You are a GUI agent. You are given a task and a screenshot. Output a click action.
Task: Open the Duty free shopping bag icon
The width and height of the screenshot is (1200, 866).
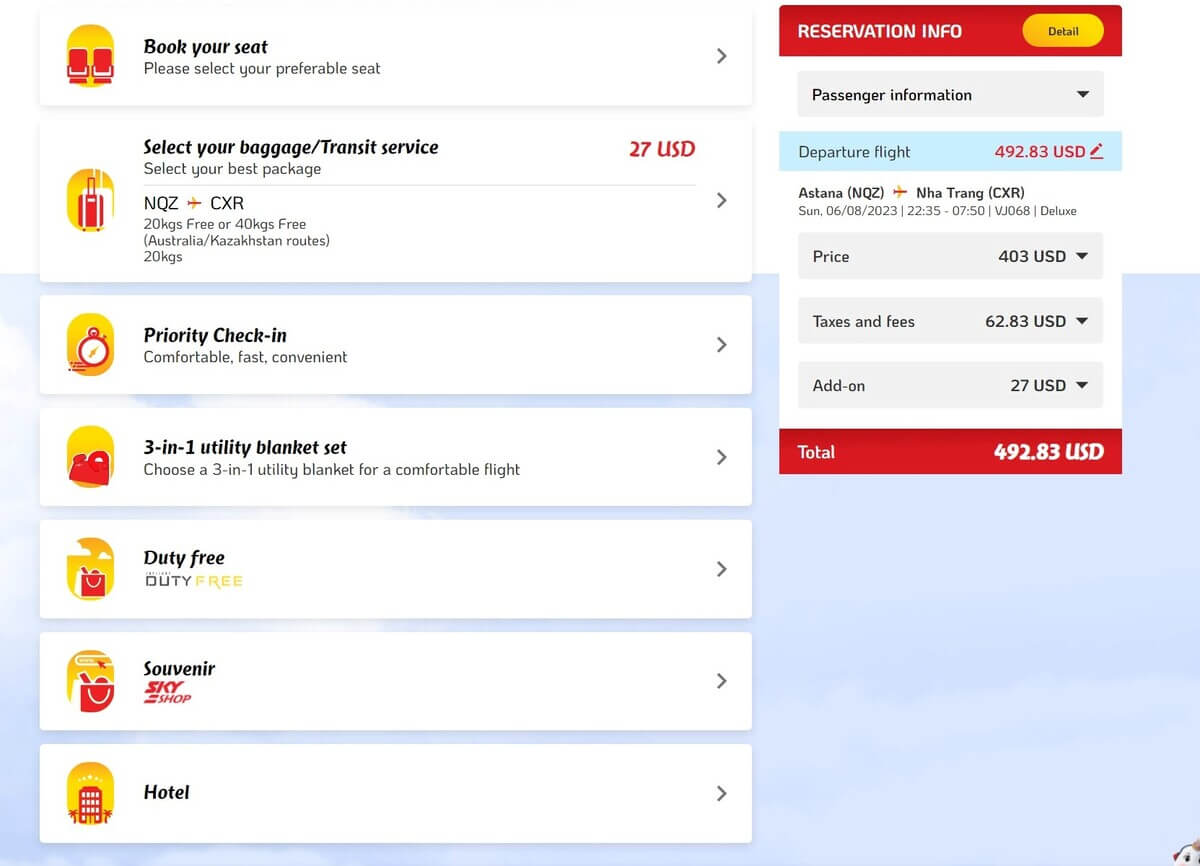click(x=90, y=569)
